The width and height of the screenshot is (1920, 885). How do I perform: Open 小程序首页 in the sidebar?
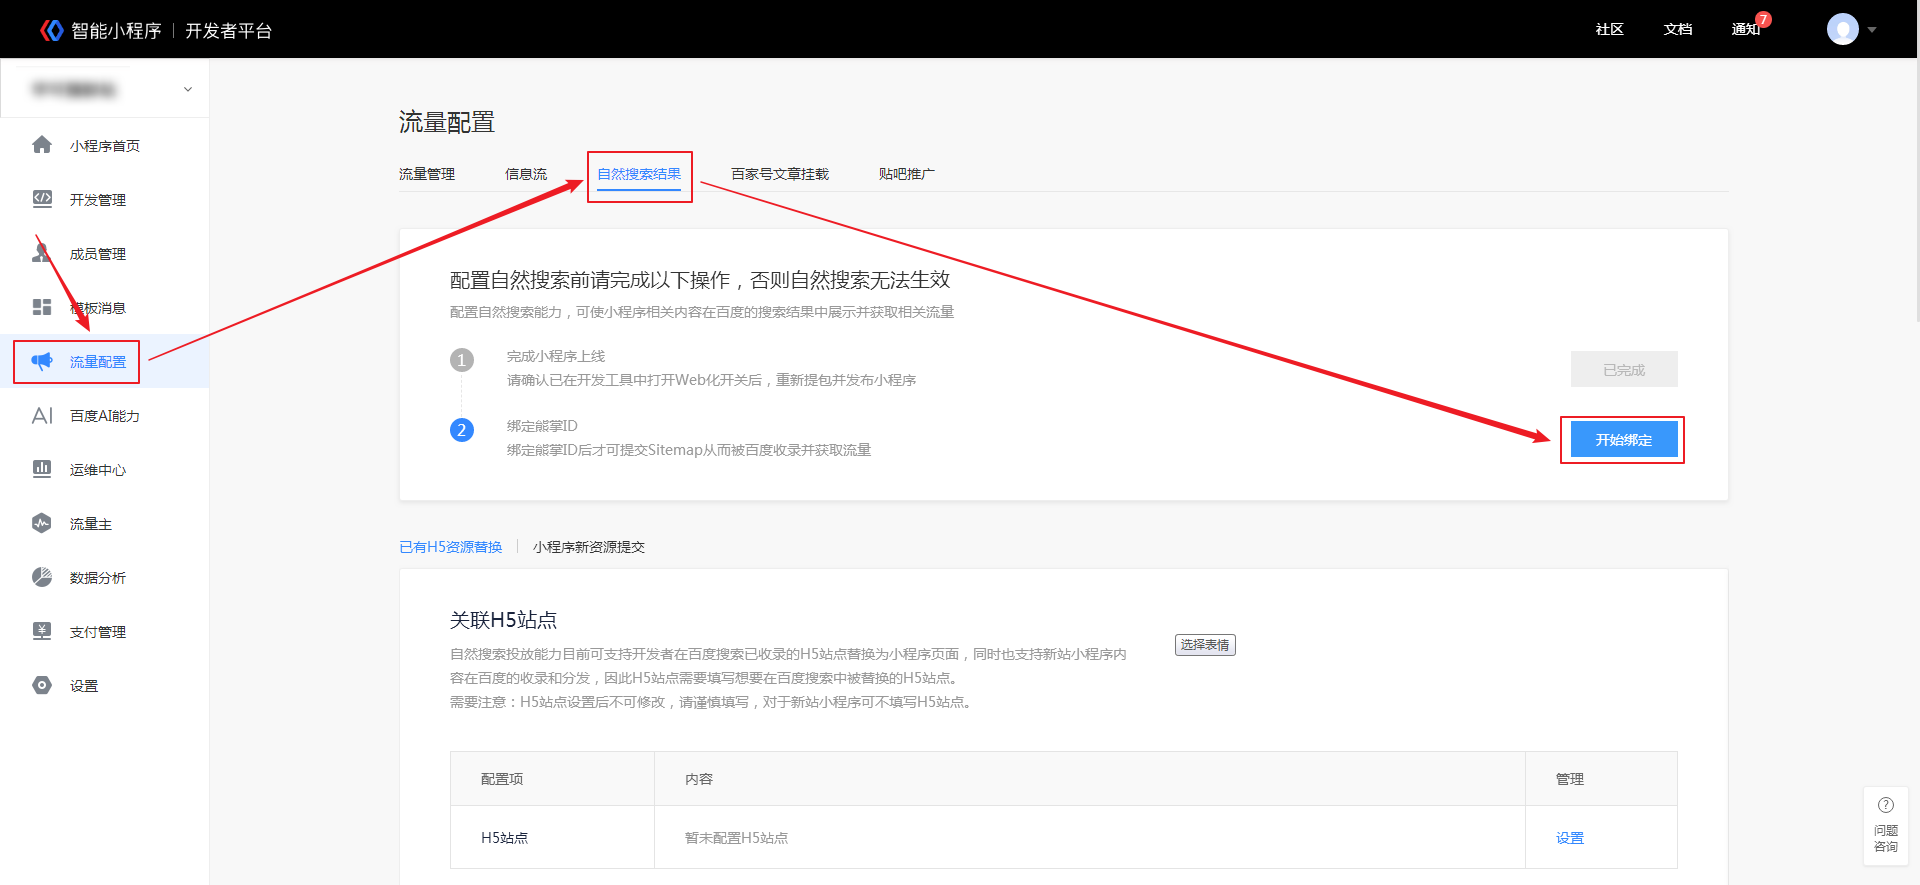105,146
